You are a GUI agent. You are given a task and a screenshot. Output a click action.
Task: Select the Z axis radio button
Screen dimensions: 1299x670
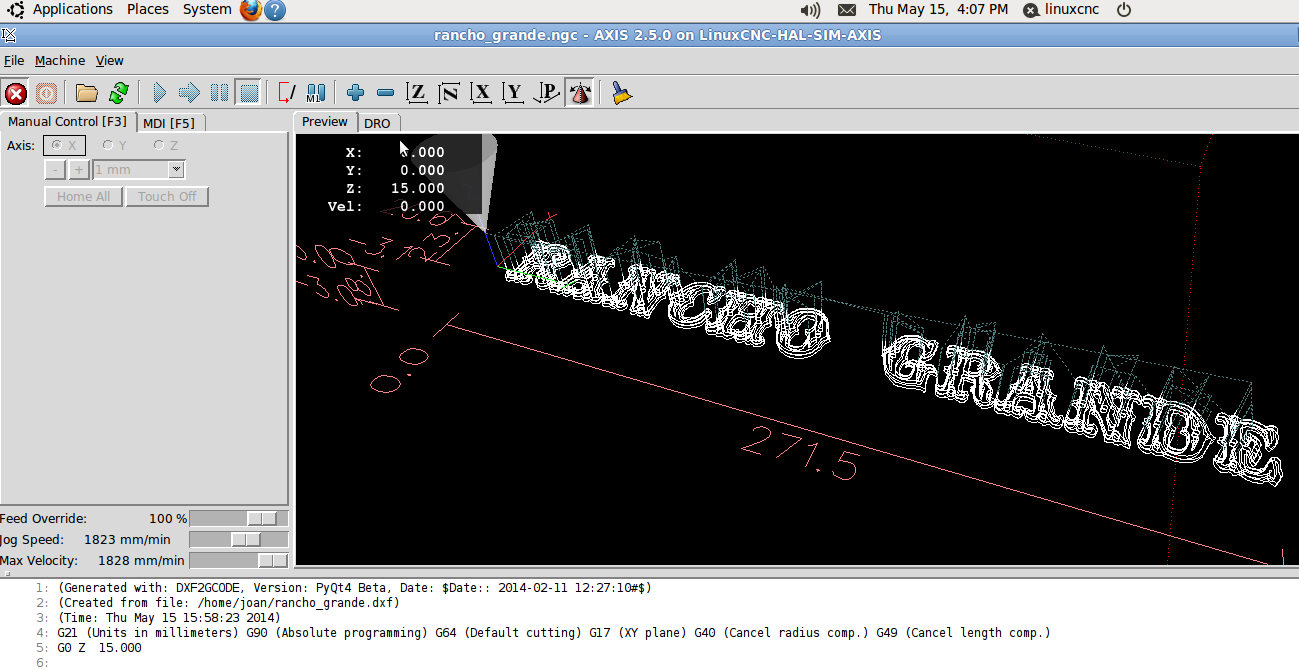point(159,146)
